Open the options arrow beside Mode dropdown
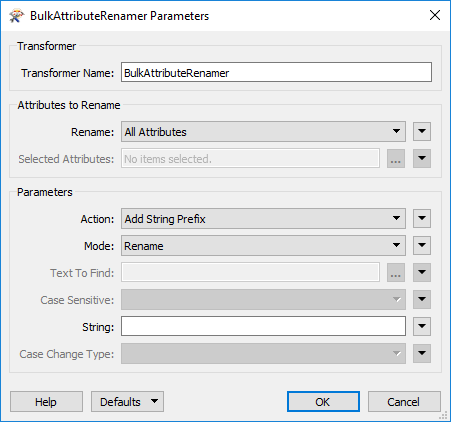451x422 pixels. (x=422, y=246)
